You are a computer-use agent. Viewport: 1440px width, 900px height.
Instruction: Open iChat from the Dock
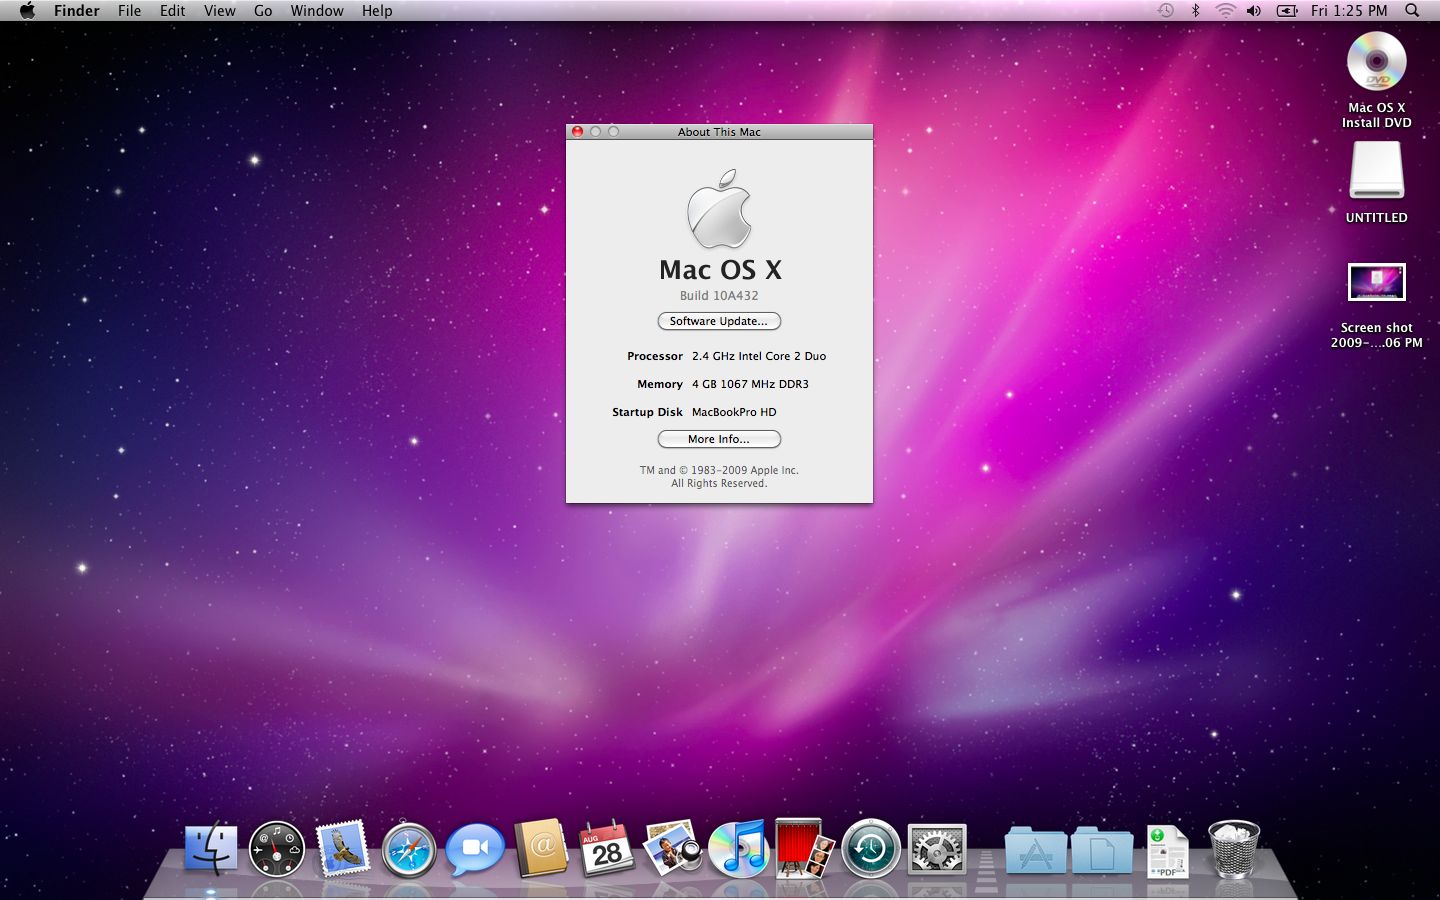475,849
